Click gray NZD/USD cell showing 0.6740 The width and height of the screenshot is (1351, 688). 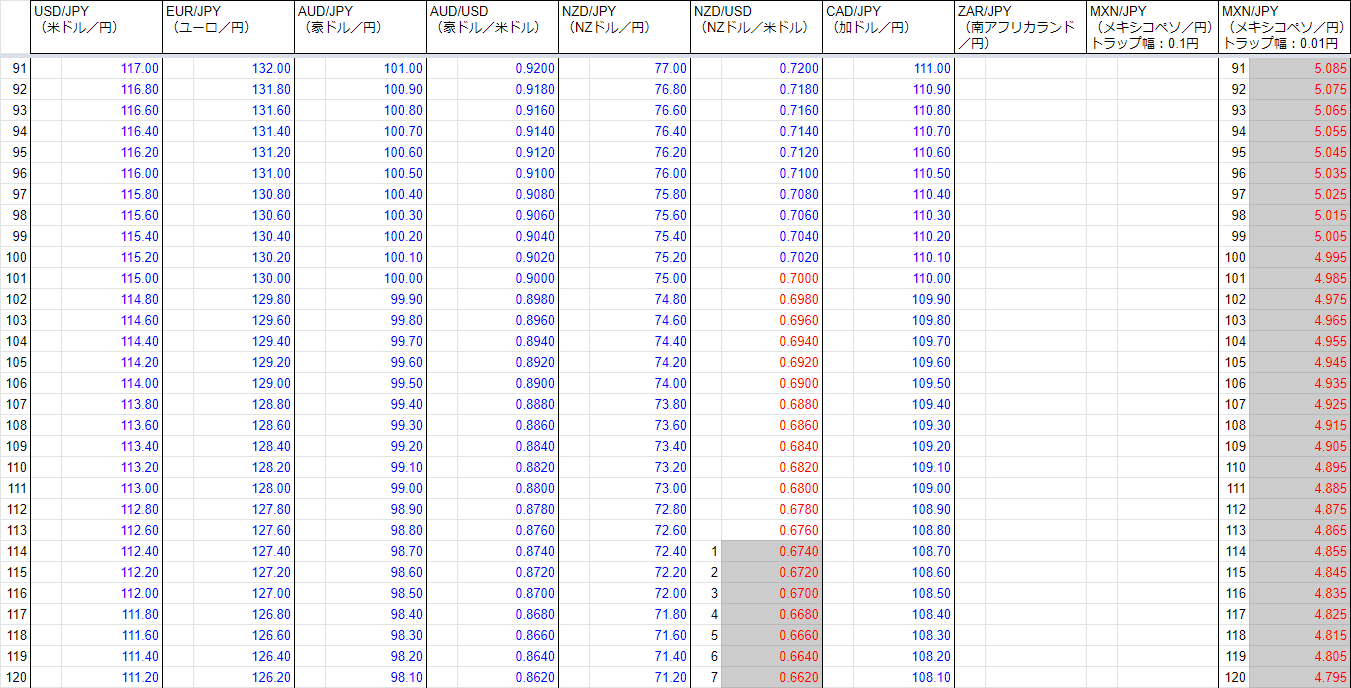coord(771,551)
